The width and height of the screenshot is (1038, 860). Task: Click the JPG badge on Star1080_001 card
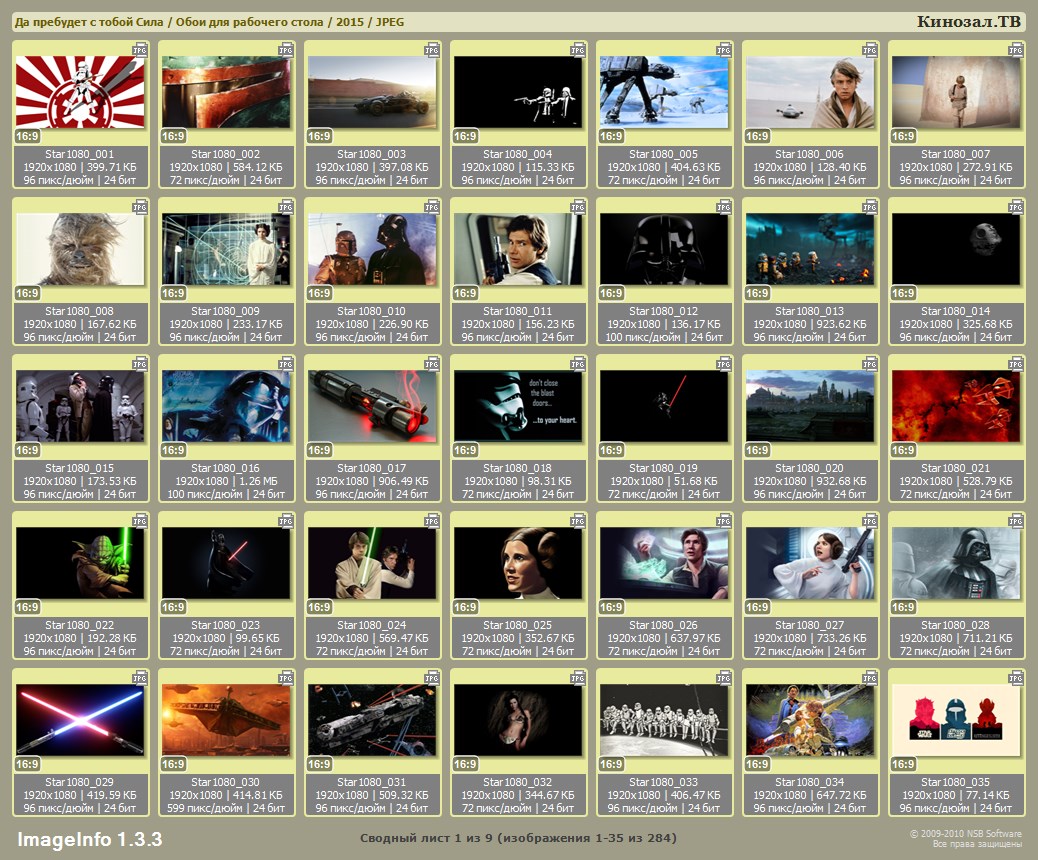click(x=140, y=50)
